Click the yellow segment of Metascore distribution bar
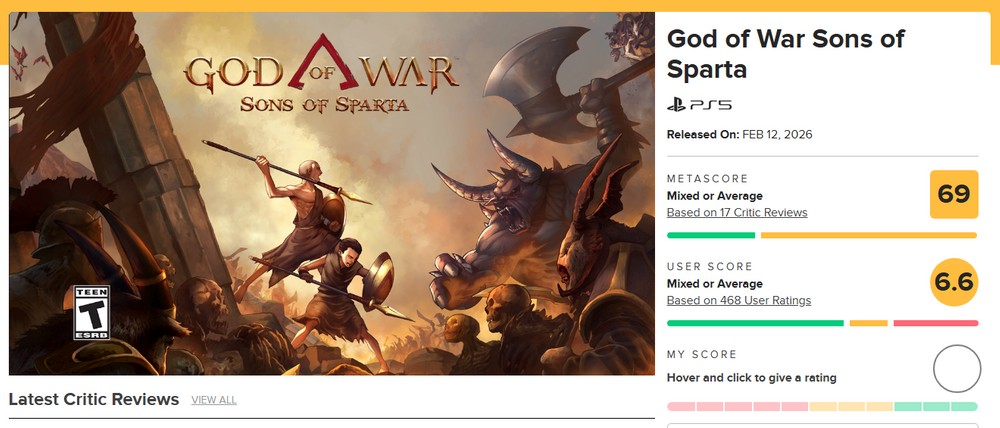 pos(868,235)
